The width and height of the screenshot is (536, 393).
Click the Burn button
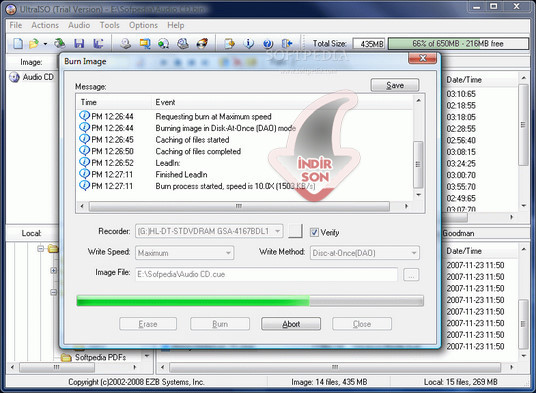pyautogui.click(x=220, y=324)
